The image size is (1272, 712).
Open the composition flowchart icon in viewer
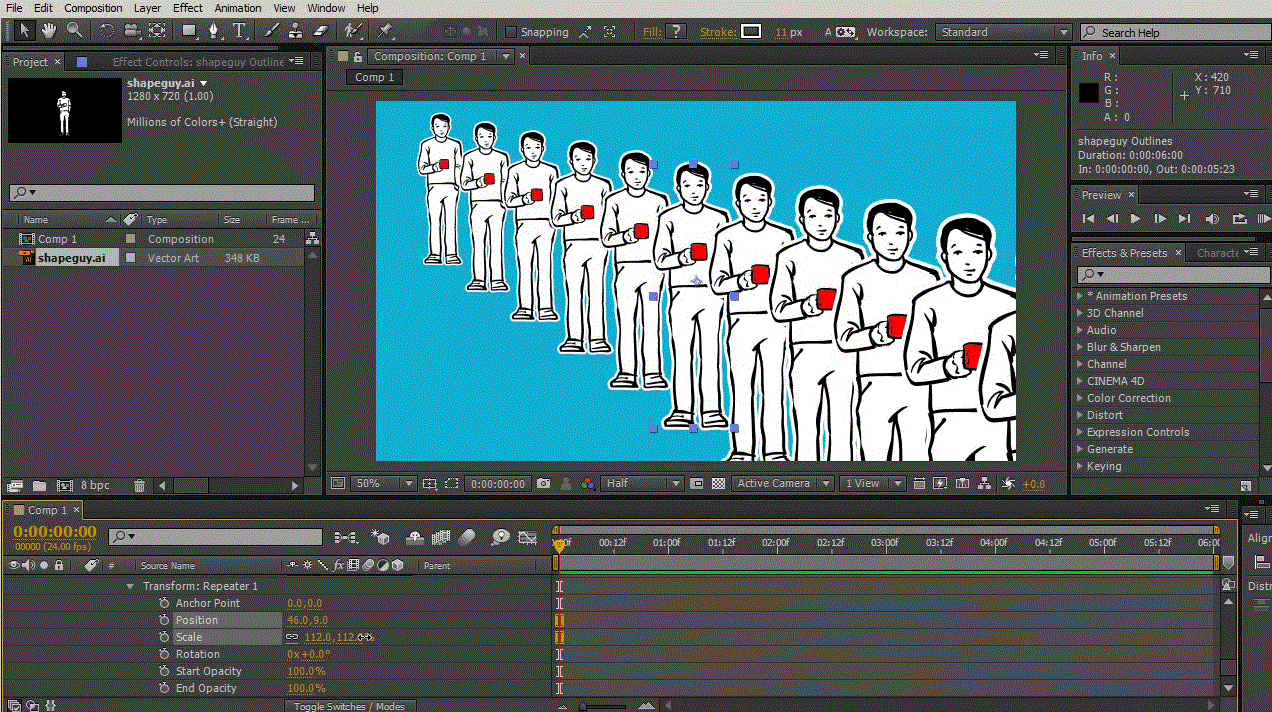coord(985,483)
